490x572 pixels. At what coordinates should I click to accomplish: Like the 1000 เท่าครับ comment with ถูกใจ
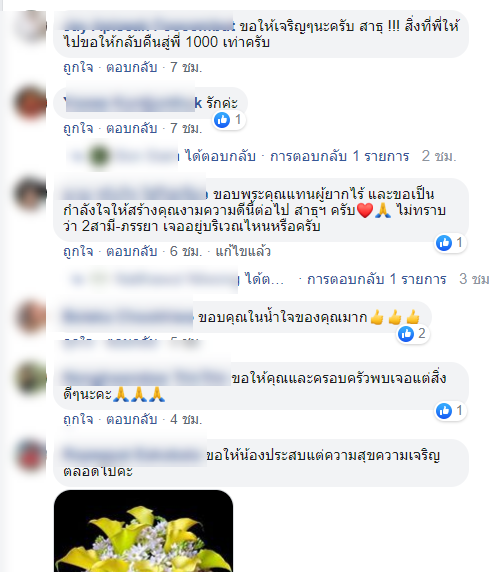pyautogui.click(x=78, y=67)
